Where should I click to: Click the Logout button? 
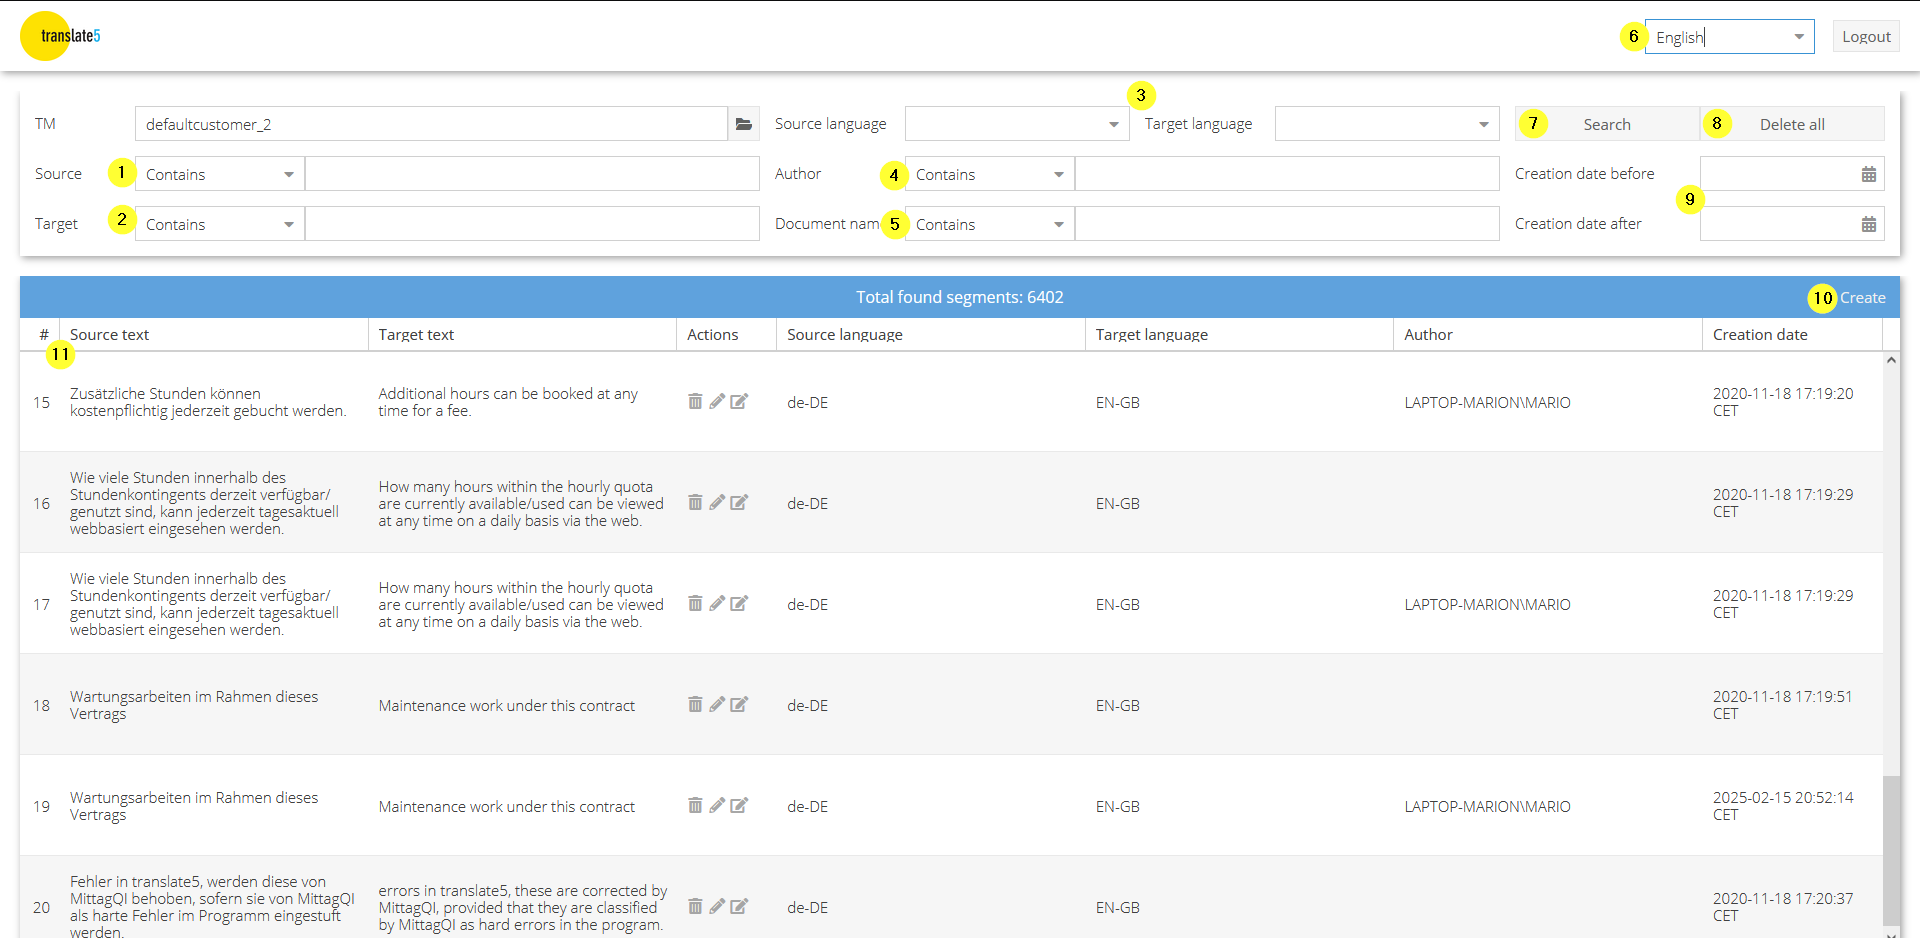tap(1866, 37)
